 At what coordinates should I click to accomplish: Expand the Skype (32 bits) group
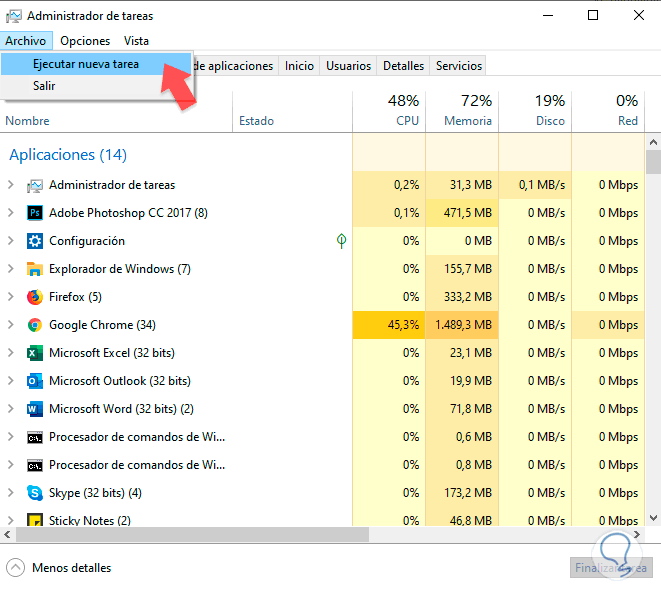coord(11,493)
